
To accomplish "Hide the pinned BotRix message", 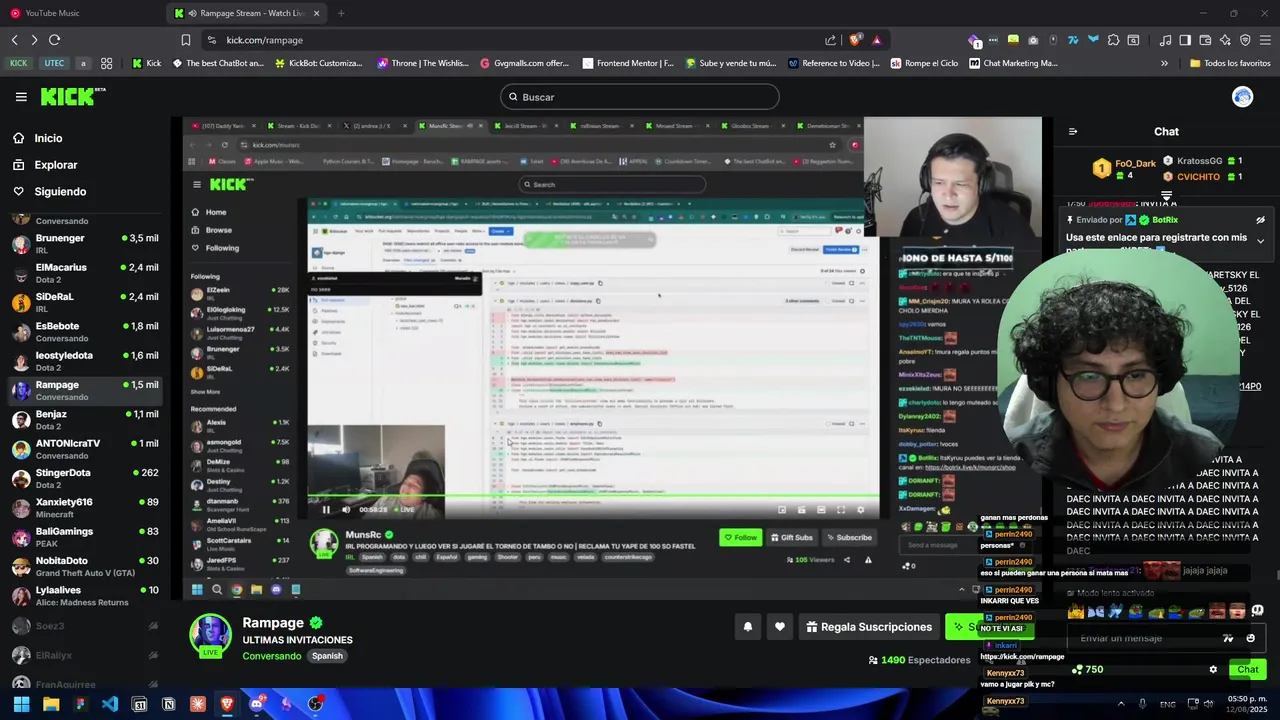I will click(1260, 220).
